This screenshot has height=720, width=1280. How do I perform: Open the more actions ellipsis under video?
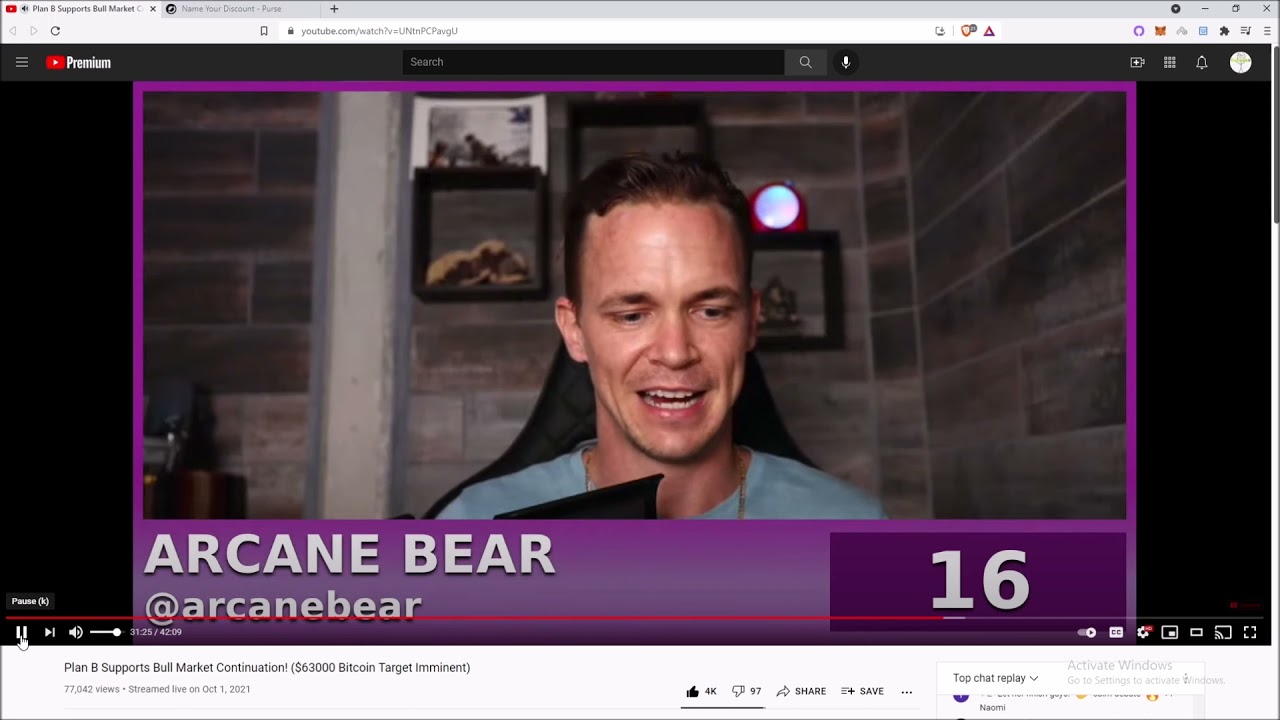(907, 691)
